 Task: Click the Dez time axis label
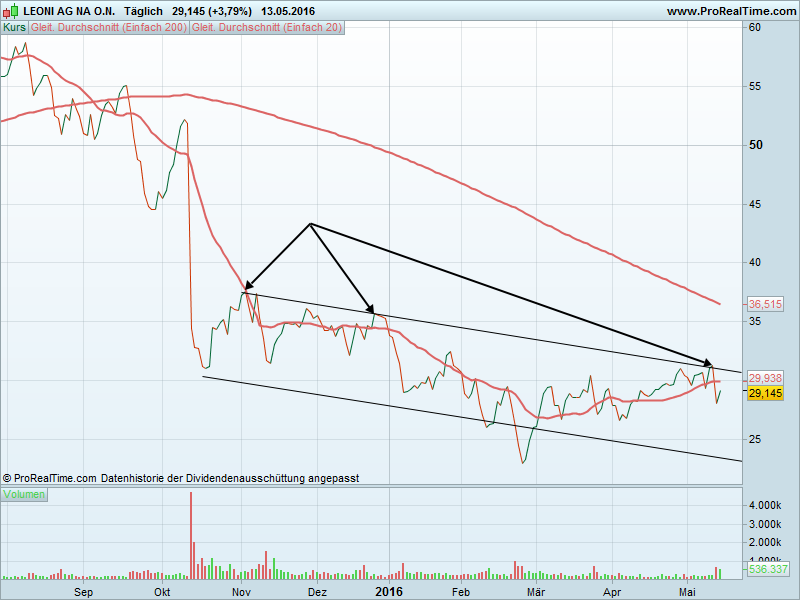click(x=317, y=592)
